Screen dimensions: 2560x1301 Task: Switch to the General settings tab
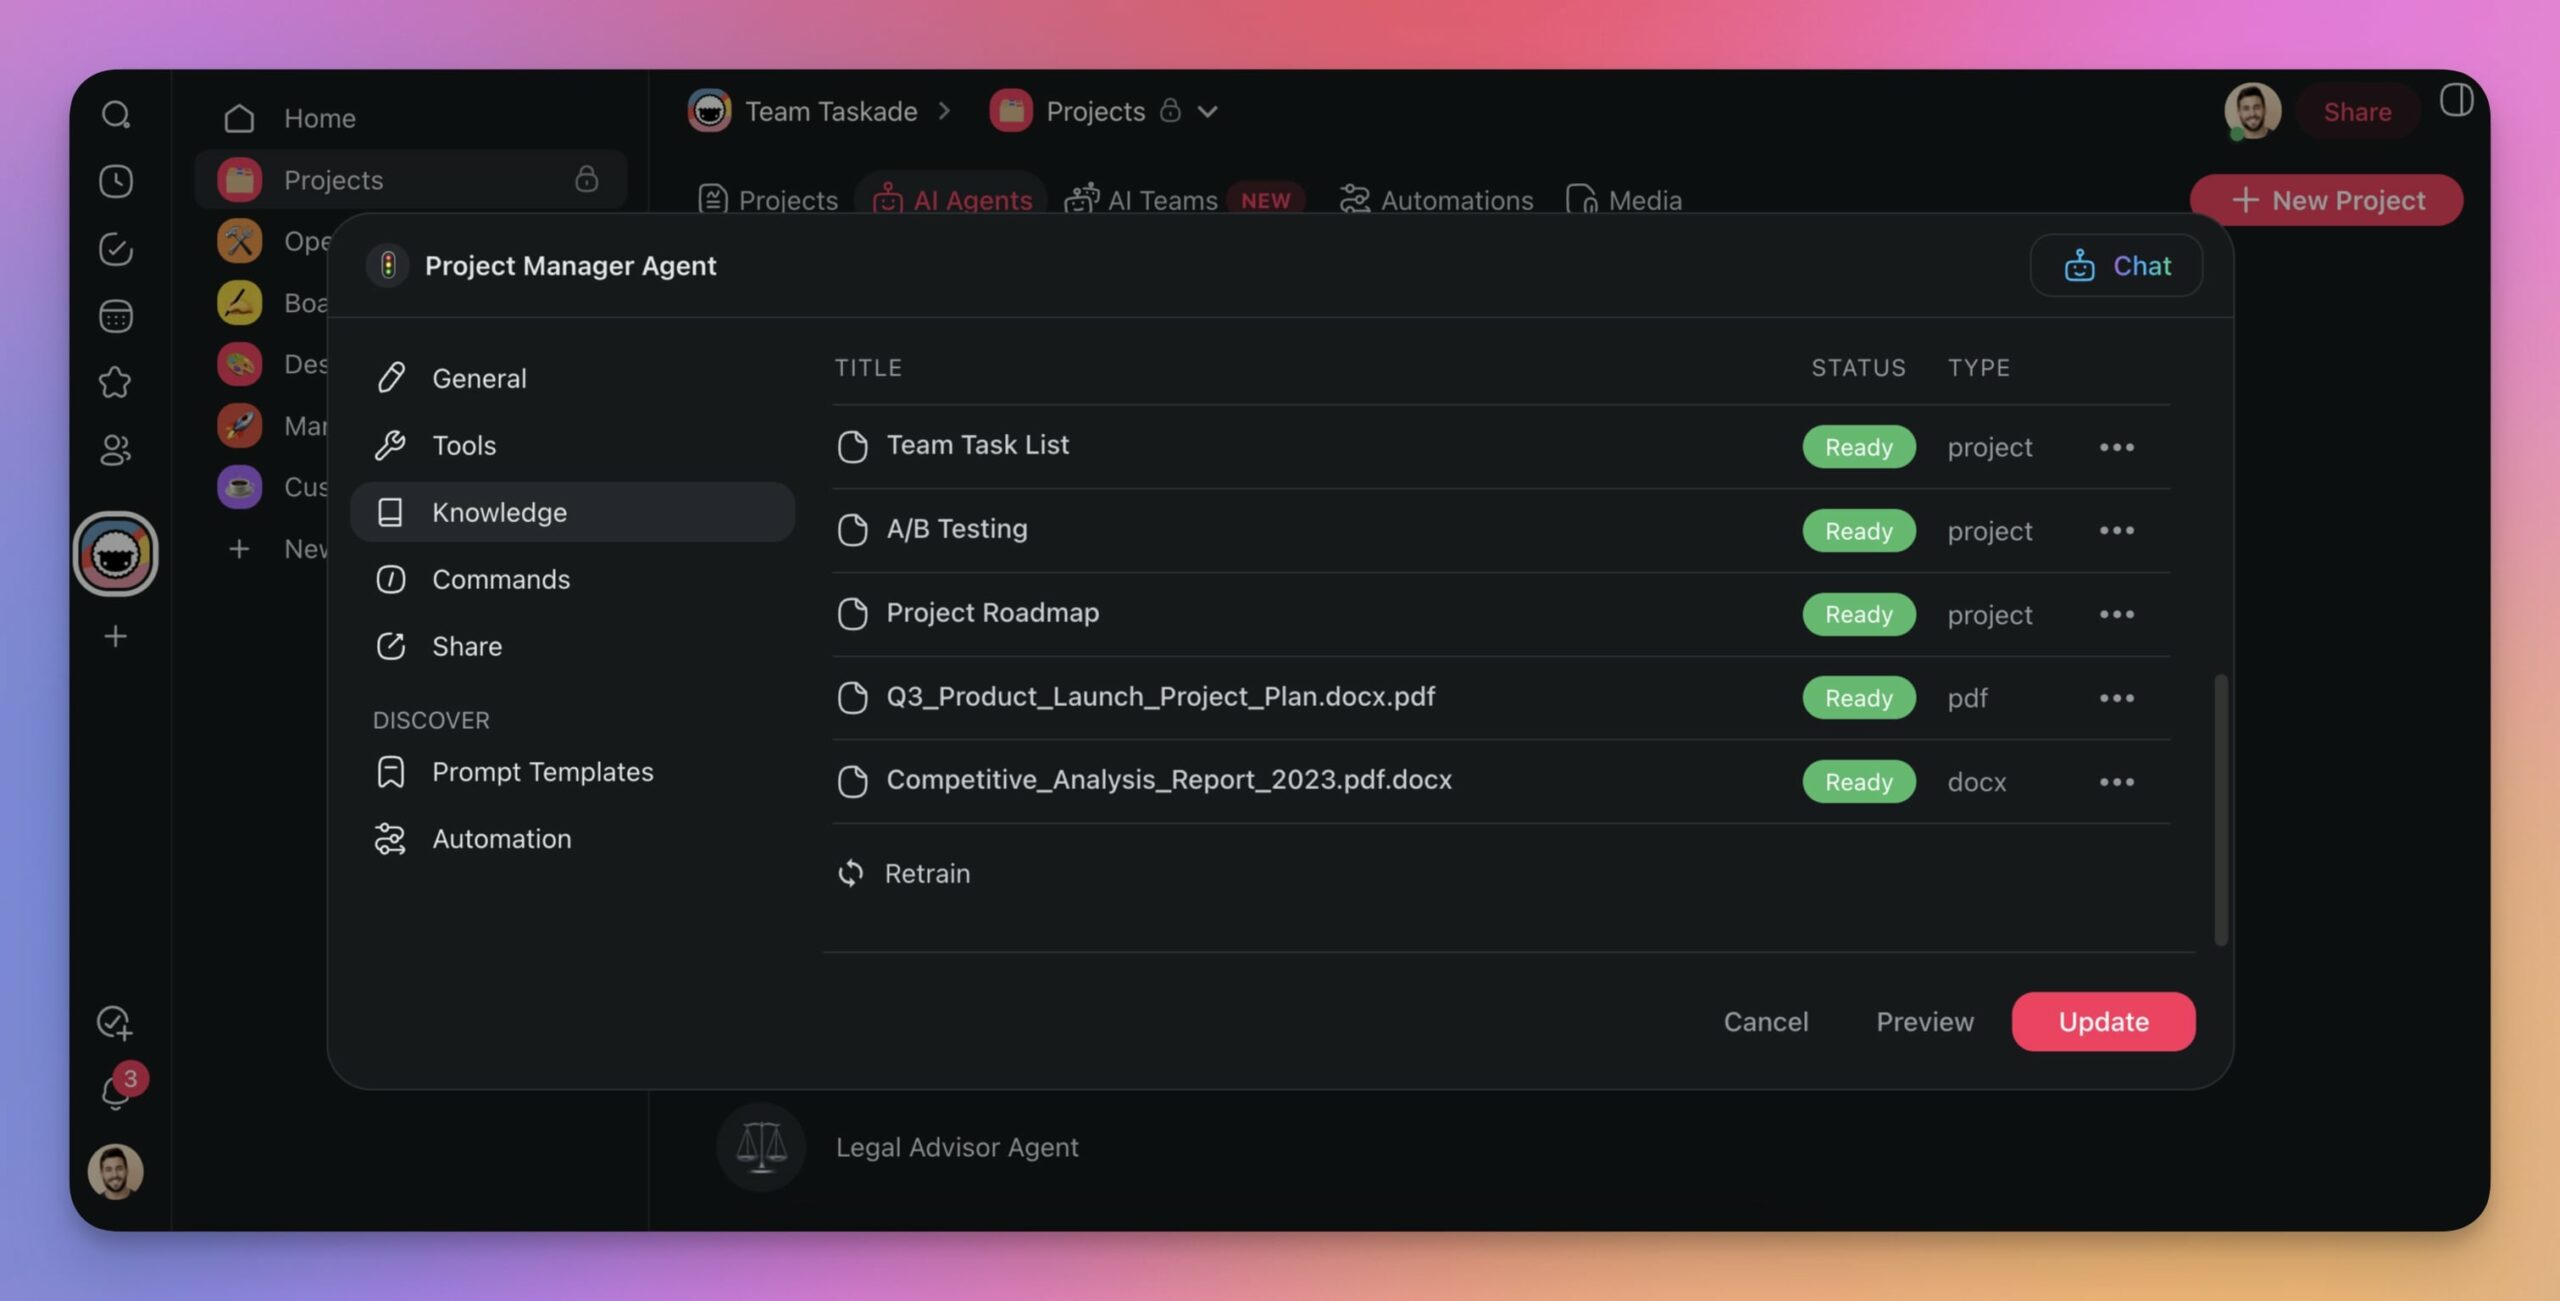coord(479,377)
